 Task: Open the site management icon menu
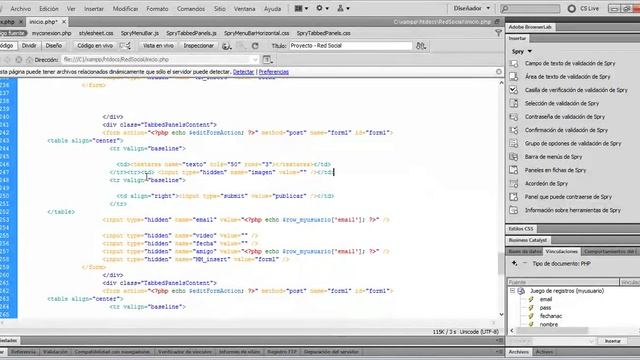pyautogui.click(x=343, y=8)
